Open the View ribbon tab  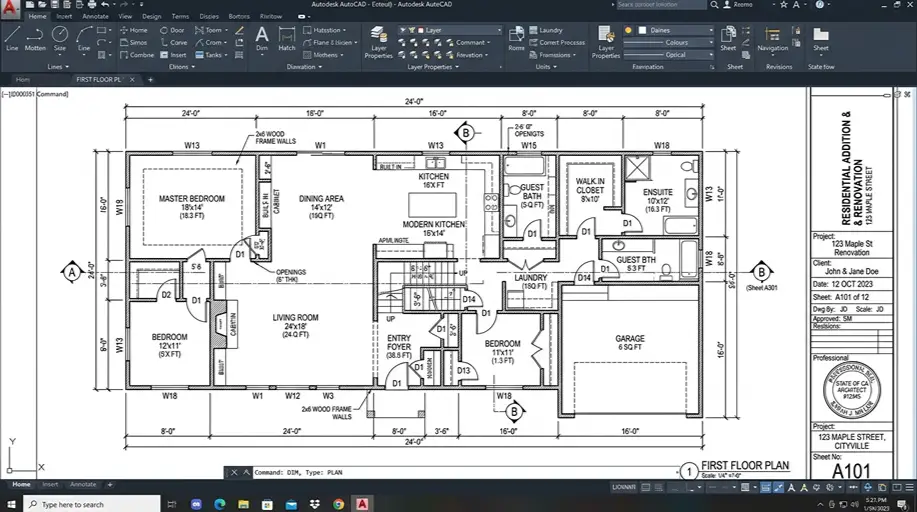[x=125, y=16]
